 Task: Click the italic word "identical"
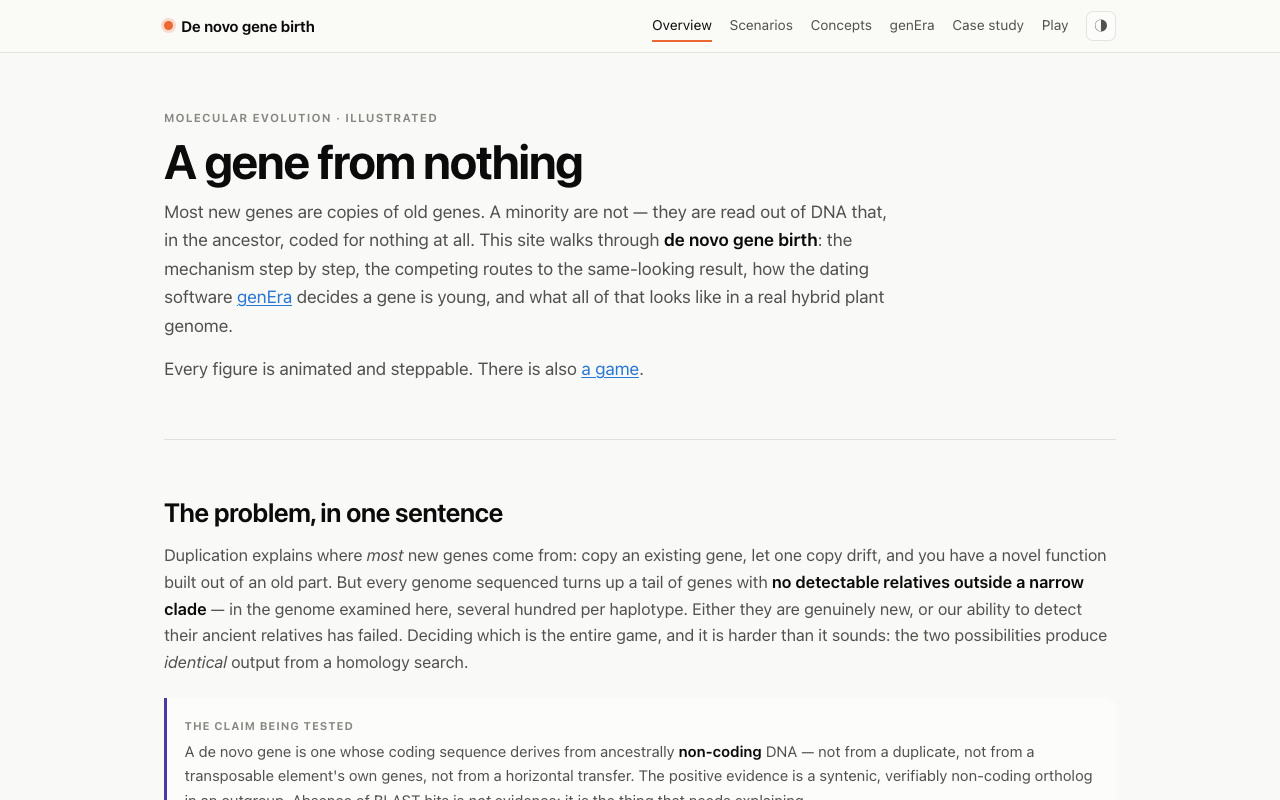195,662
